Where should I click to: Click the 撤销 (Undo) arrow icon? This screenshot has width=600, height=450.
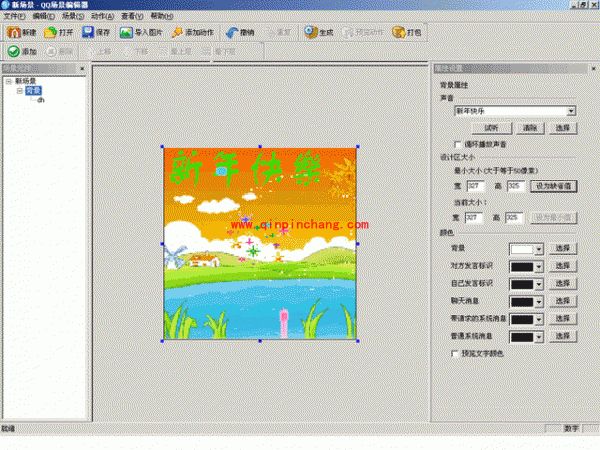pyautogui.click(x=232, y=33)
